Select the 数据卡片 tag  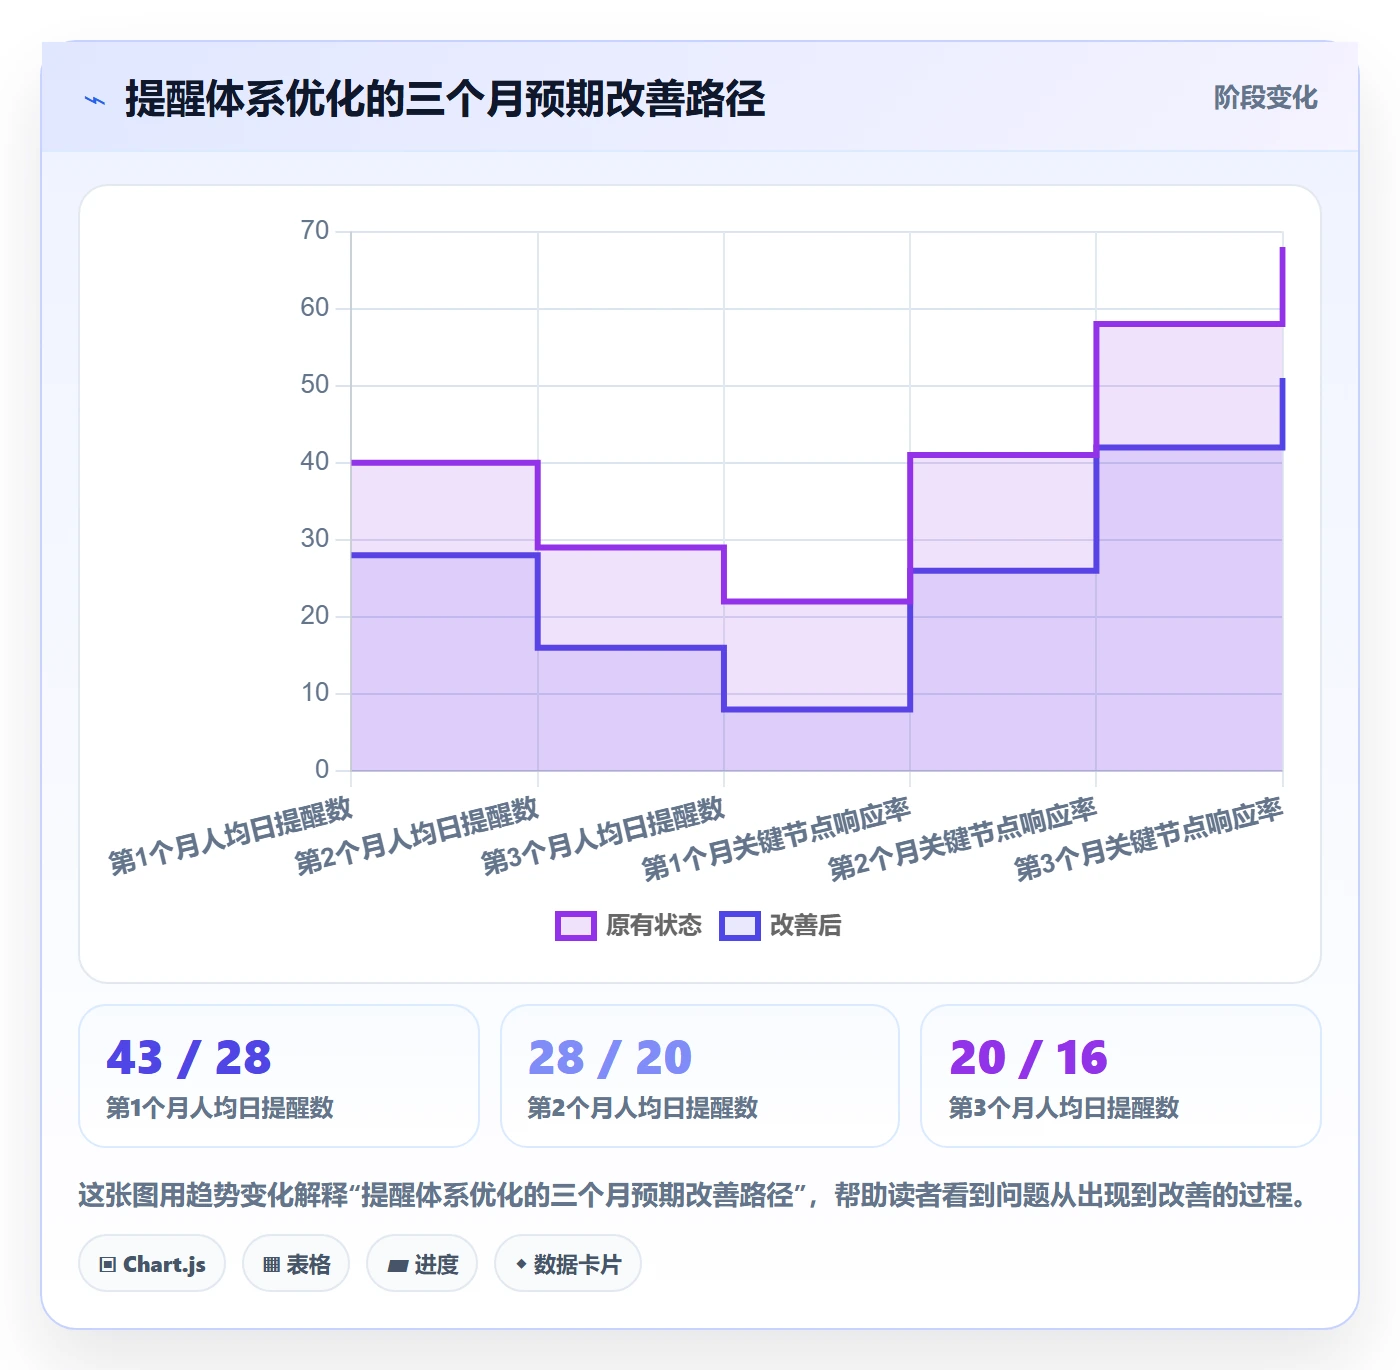click(x=568, y=1264)
